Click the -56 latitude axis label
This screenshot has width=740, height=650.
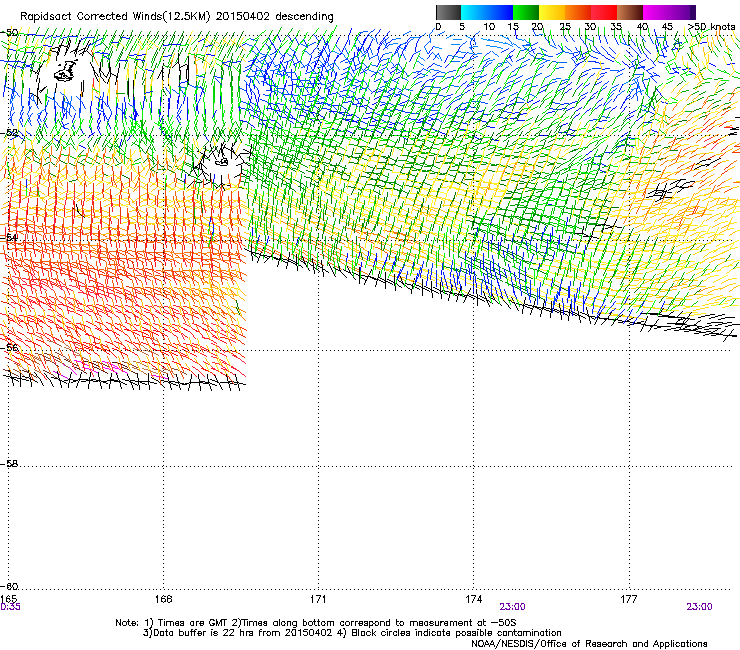pos(9,347)
